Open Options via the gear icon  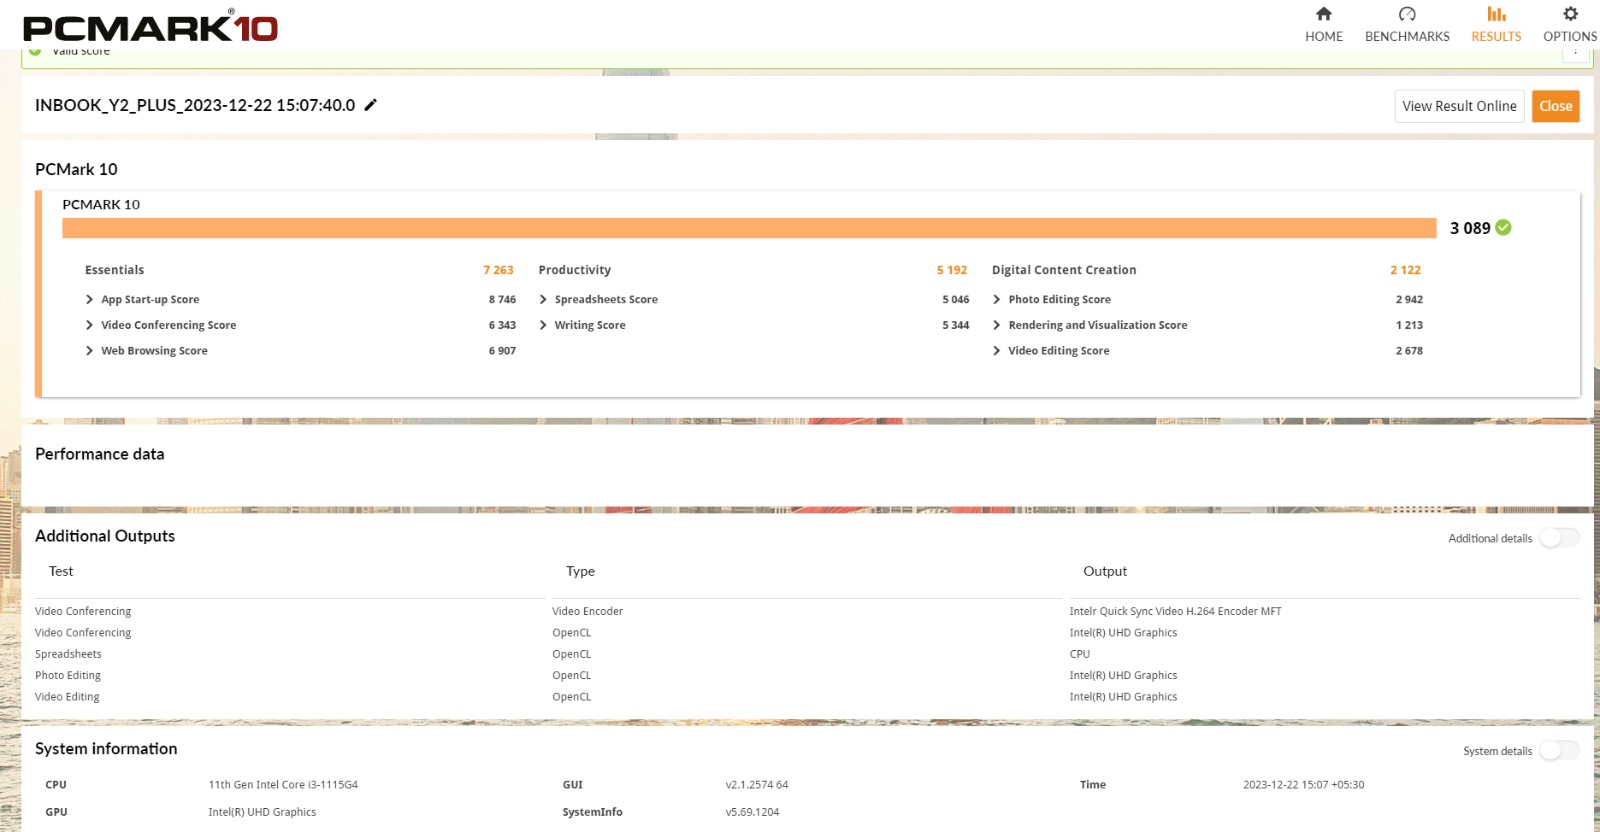(1569, 14)
